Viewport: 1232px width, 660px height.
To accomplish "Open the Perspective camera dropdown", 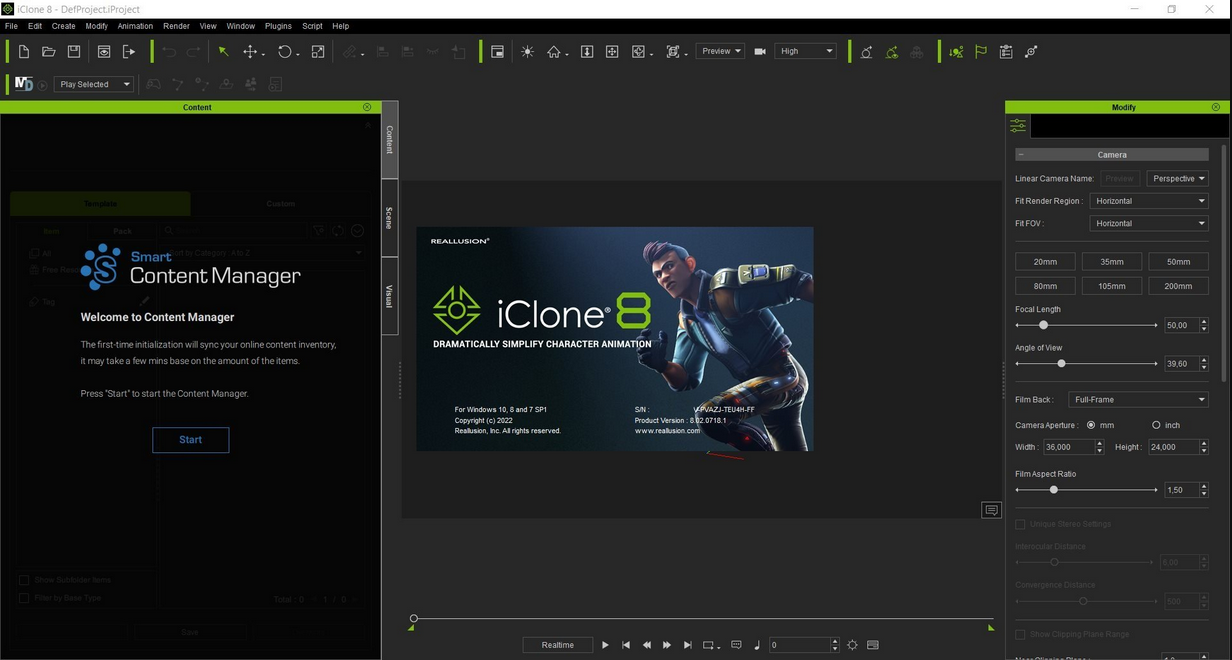I will coord(1177,178).
